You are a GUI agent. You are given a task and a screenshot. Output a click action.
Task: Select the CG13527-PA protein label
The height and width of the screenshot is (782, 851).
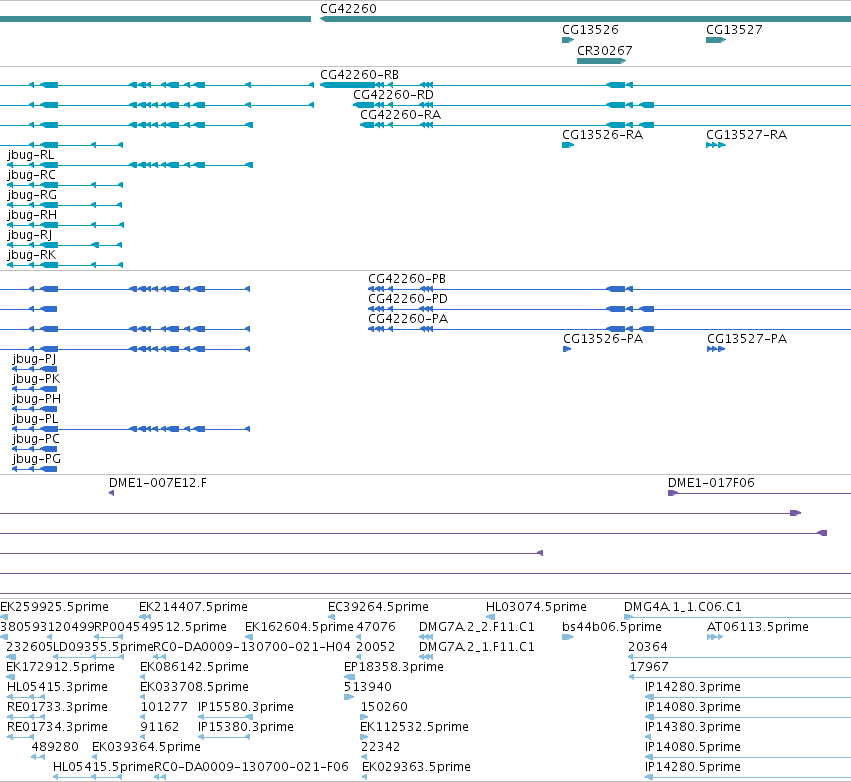pos(747,339)
